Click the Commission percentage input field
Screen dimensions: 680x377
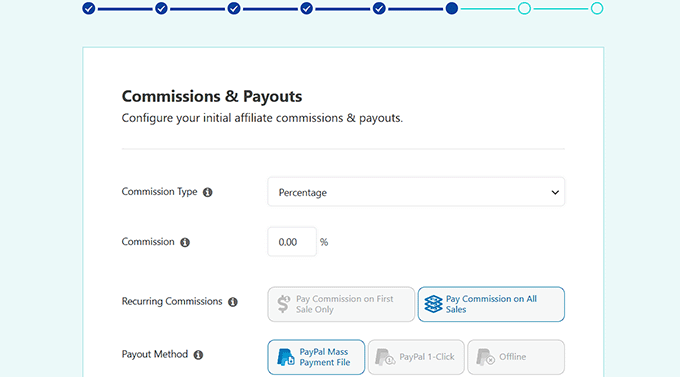(x=292, y=242)
